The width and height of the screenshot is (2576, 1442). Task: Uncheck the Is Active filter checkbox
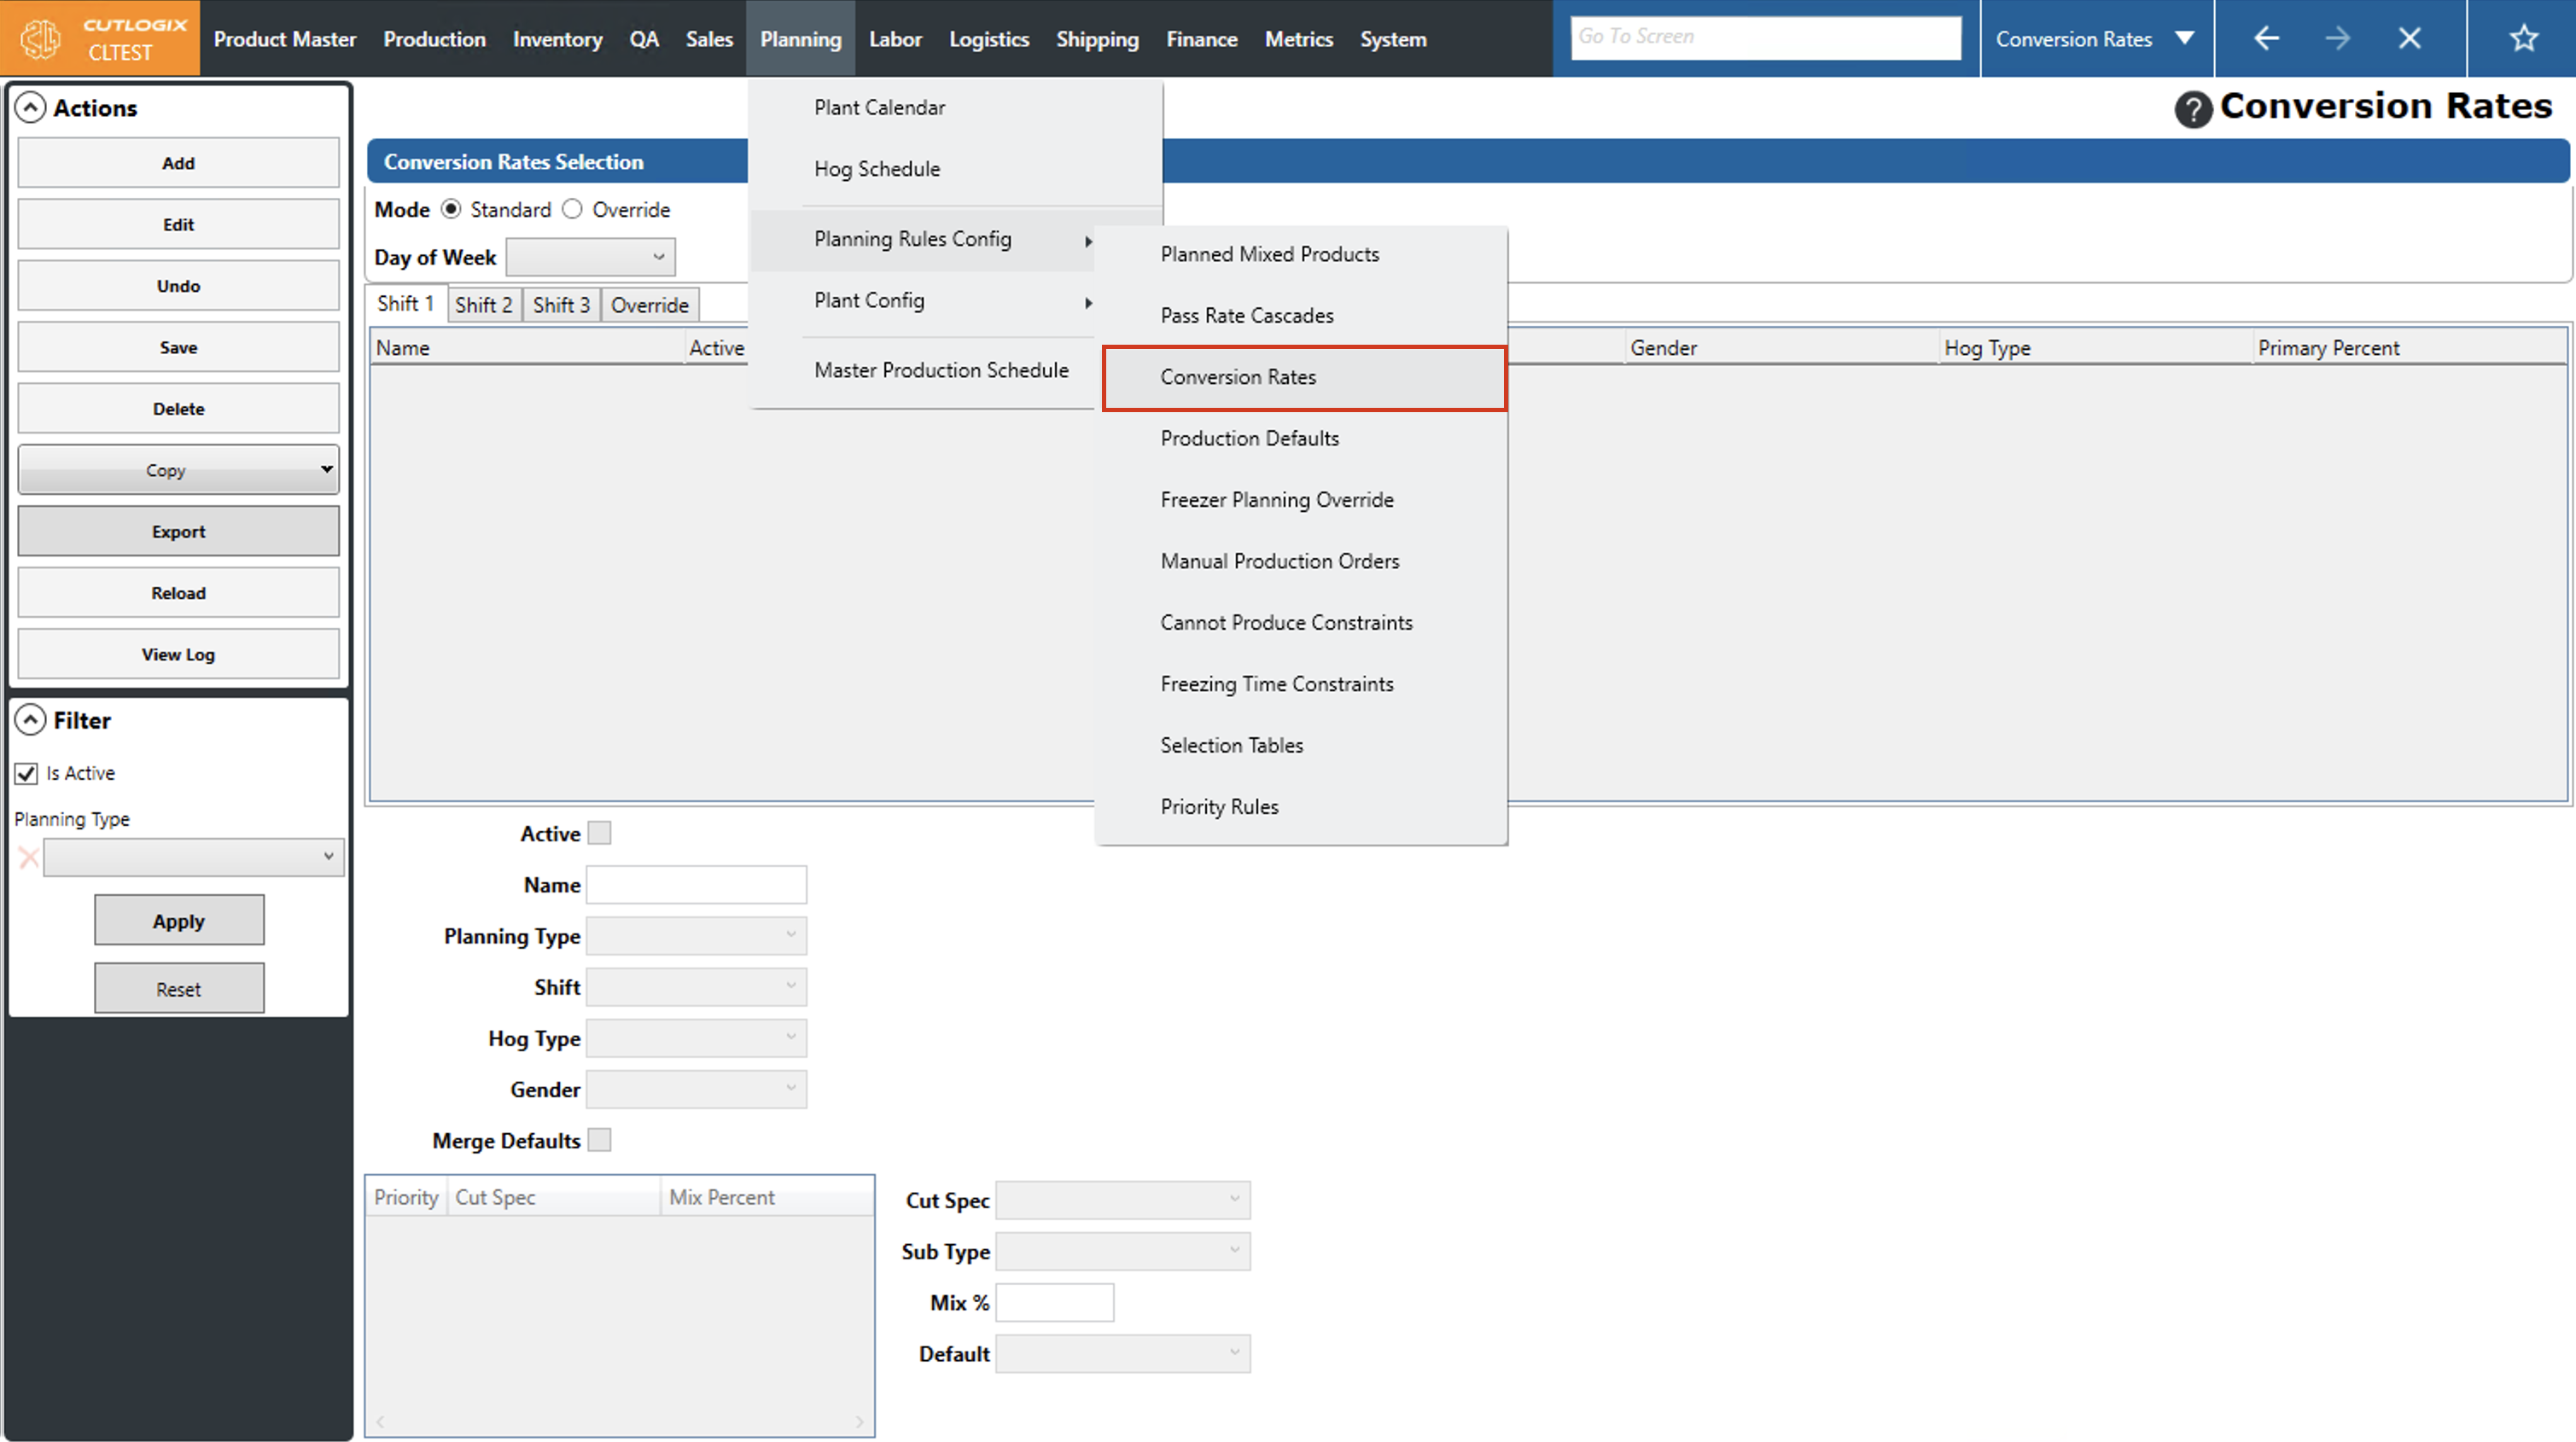(27, 773)
